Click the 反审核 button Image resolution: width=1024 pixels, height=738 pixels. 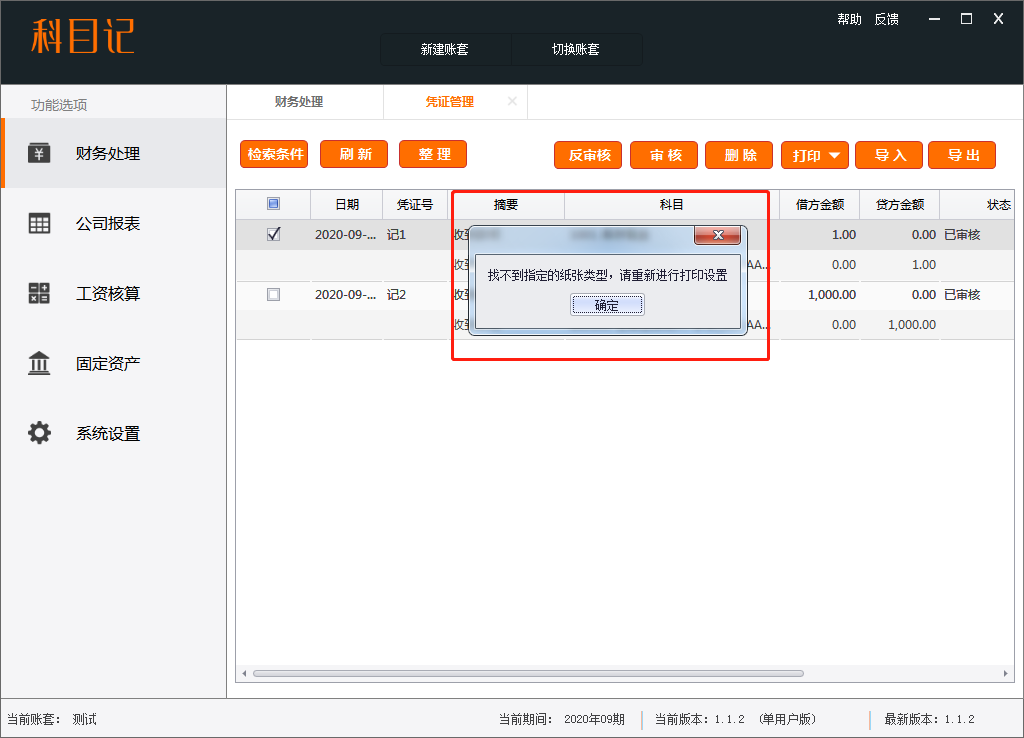click(589, 155)
